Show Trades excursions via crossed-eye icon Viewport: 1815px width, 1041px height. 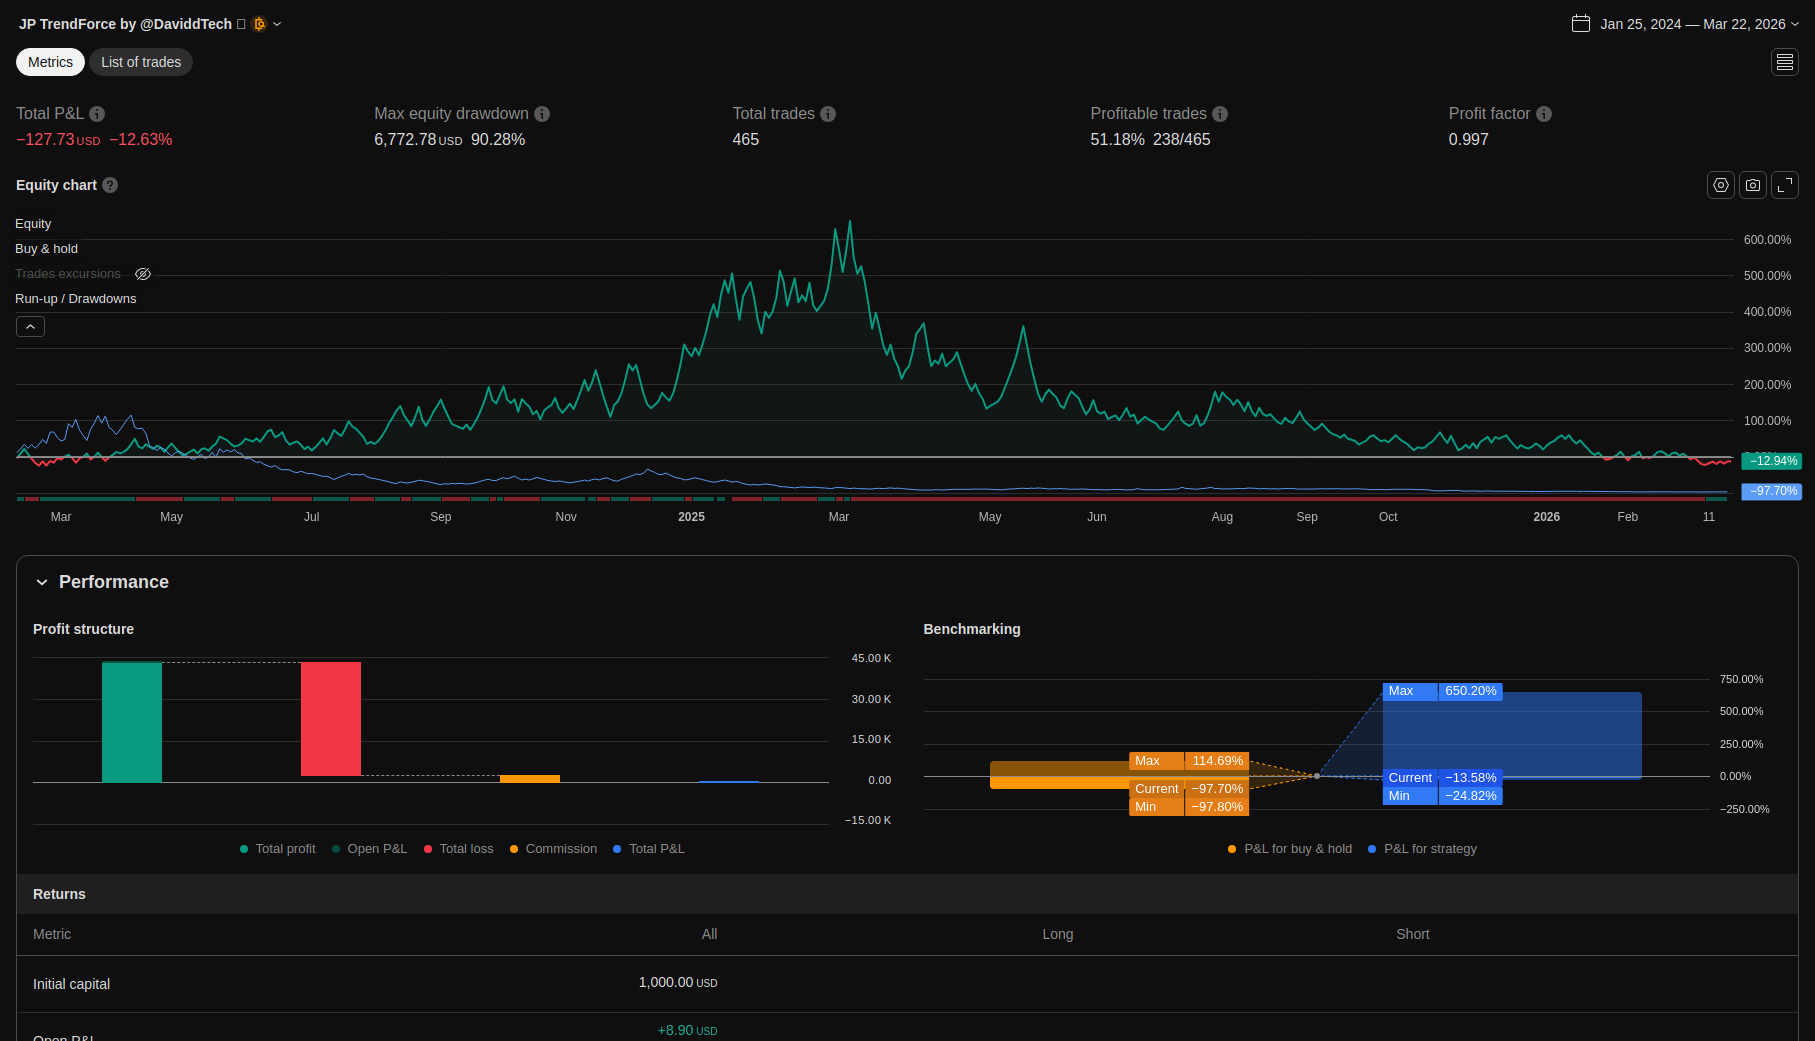click(143, 274)
